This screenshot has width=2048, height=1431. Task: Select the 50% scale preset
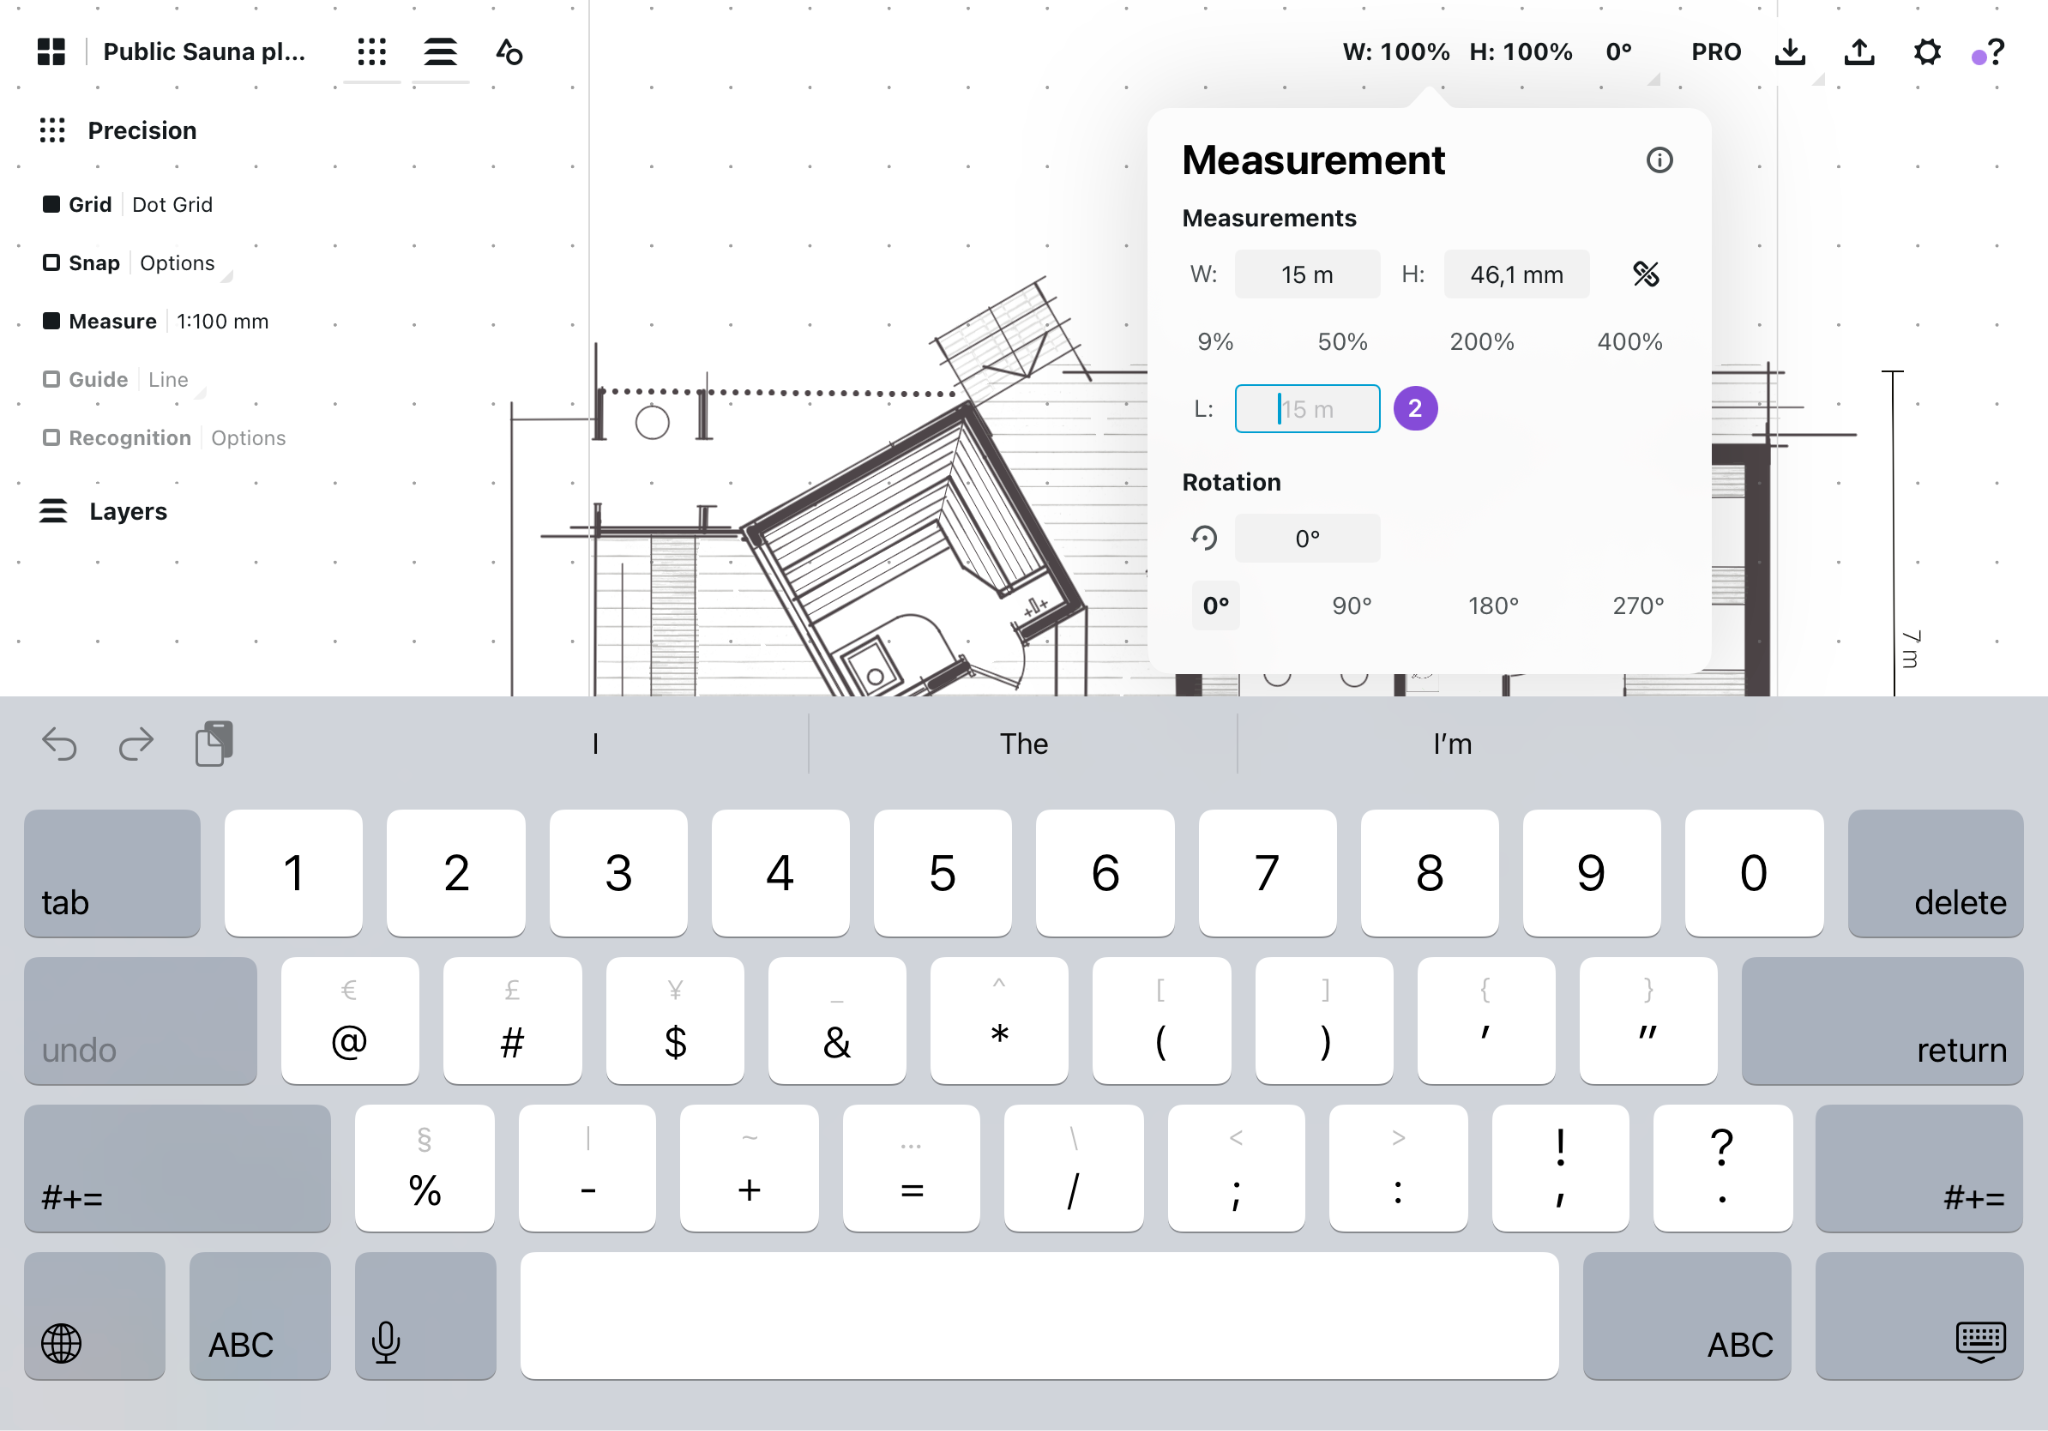1342,342
